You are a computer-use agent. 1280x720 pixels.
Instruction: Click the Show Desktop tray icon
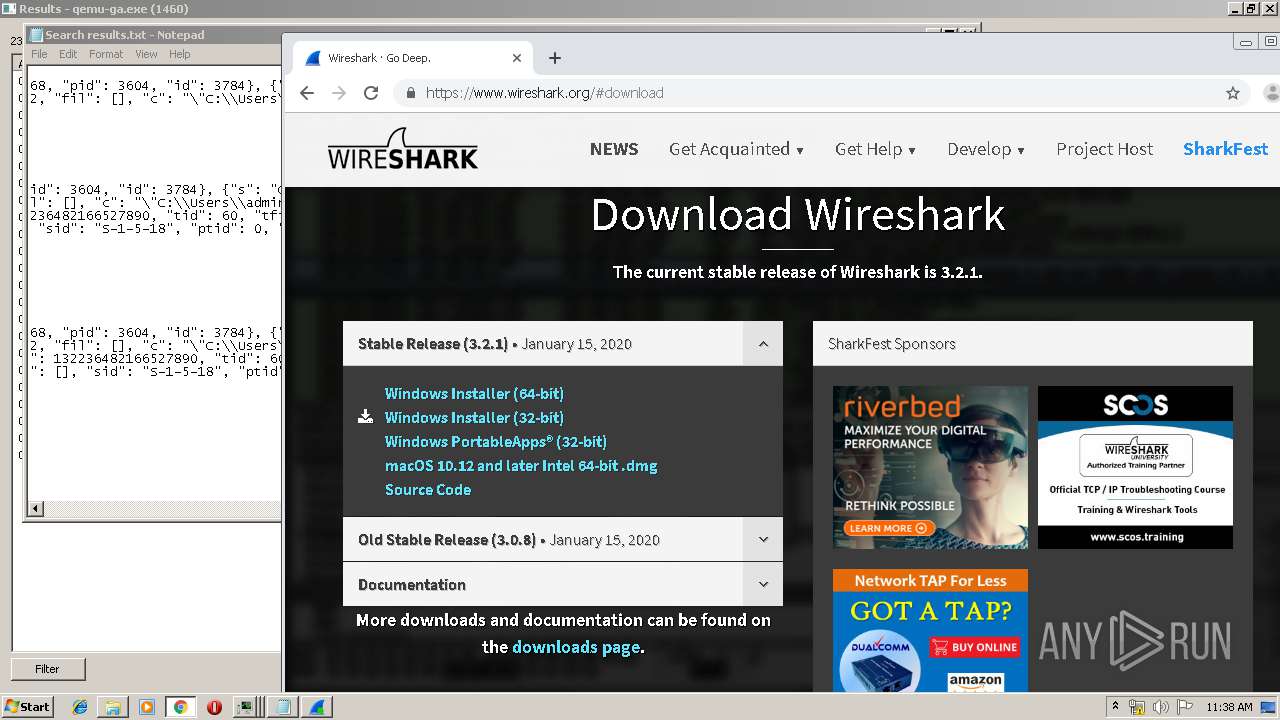1269,707
